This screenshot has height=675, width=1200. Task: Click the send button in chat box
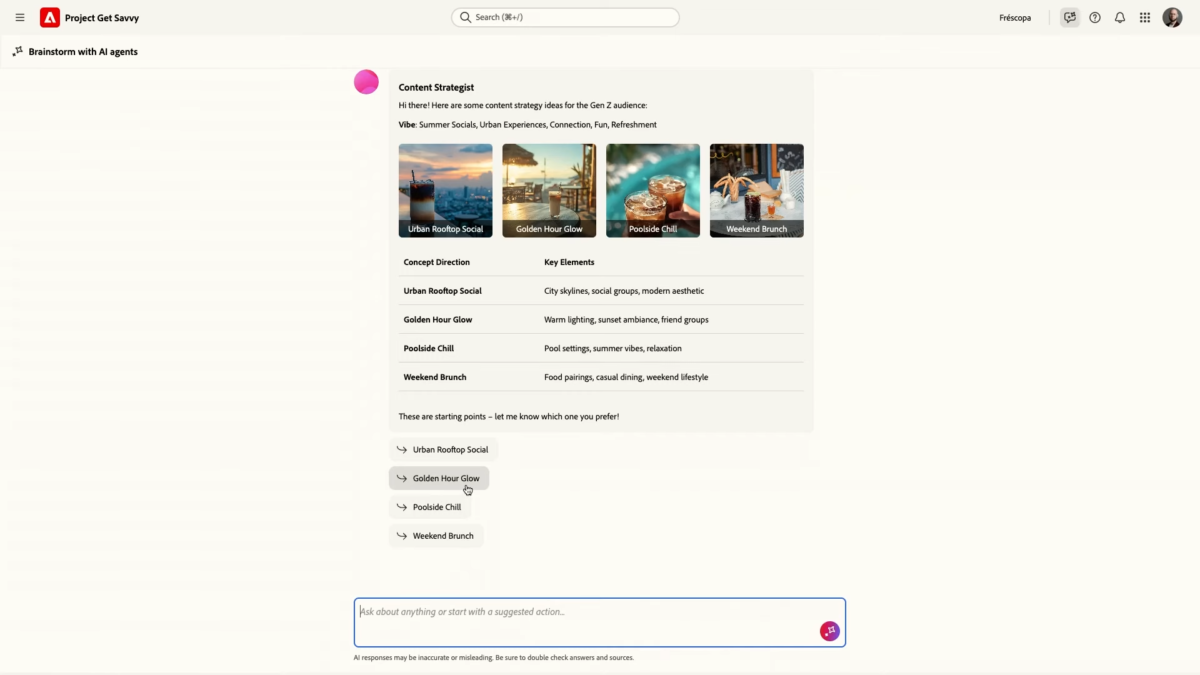click(829, 630)
